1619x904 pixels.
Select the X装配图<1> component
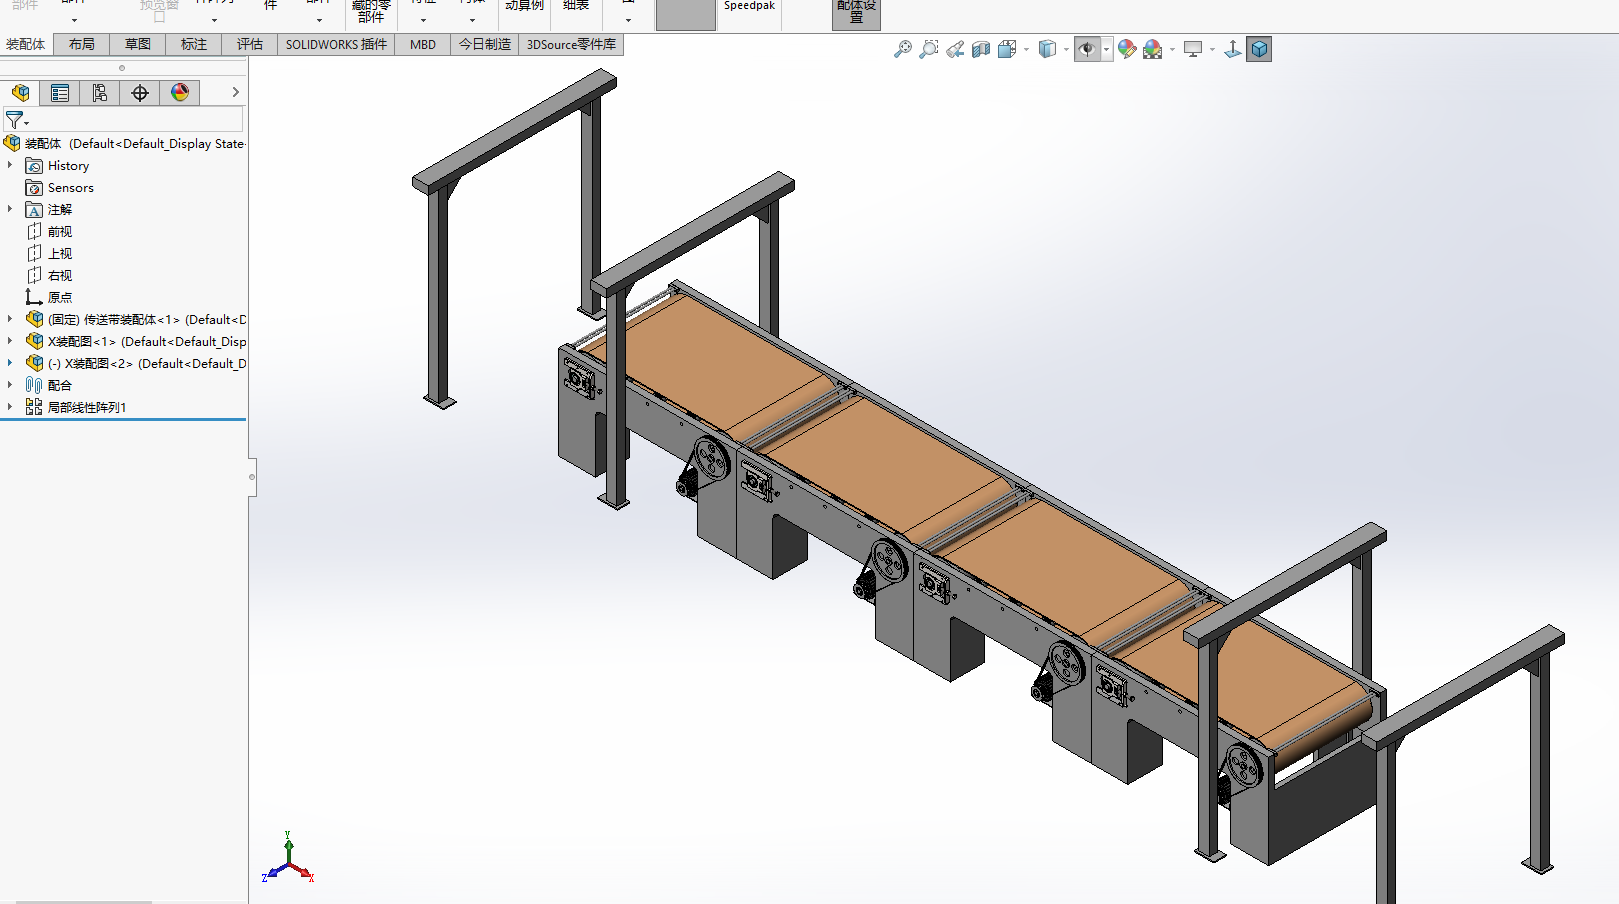pos(136,342)
